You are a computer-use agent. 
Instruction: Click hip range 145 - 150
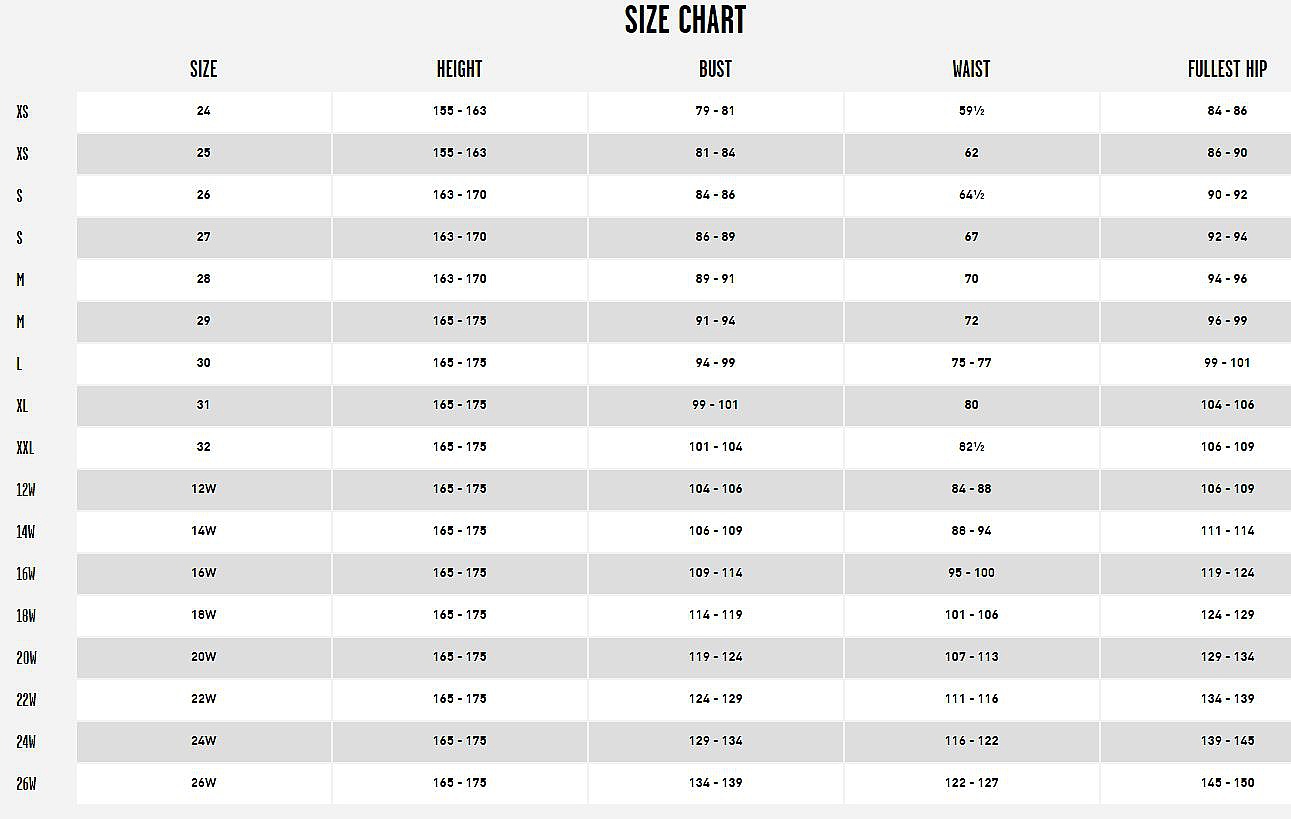pos(1227,783)
